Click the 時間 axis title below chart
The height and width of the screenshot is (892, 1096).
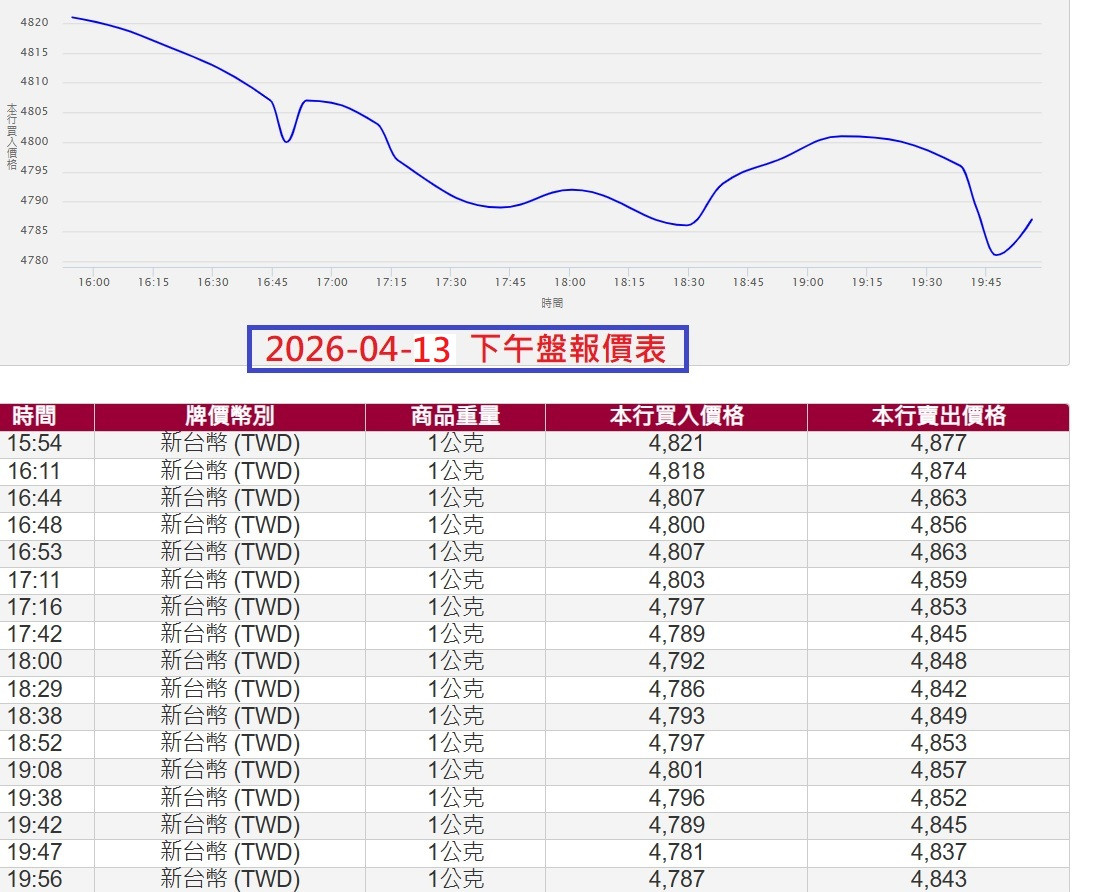pyautogui.click(x=553, y=303)
